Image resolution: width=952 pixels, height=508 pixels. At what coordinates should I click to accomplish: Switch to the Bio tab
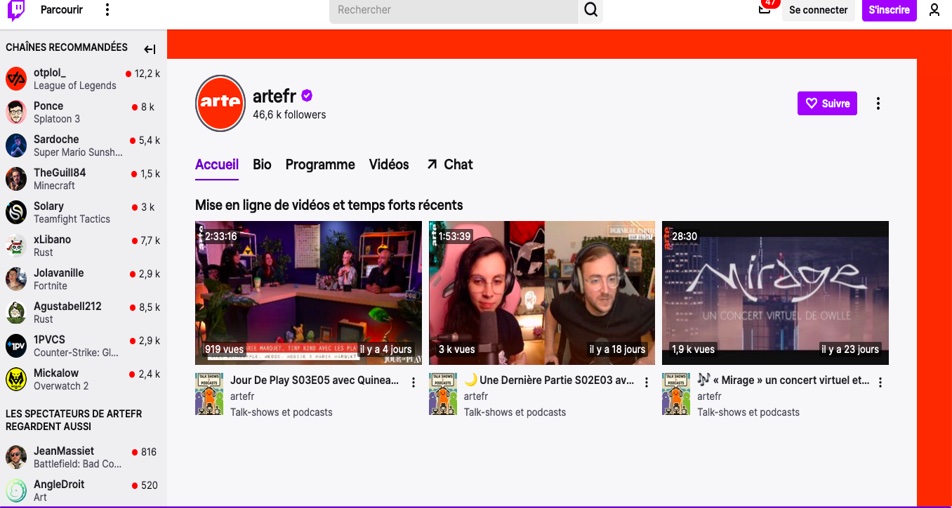pos(262,164)
